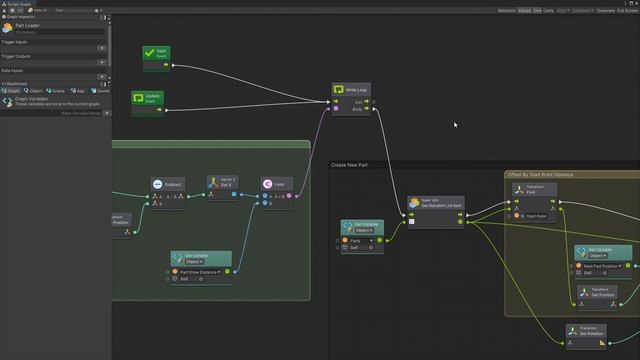Click the Get Random List Item super unit icon
640x360 pixels.
tap(414, 202)
